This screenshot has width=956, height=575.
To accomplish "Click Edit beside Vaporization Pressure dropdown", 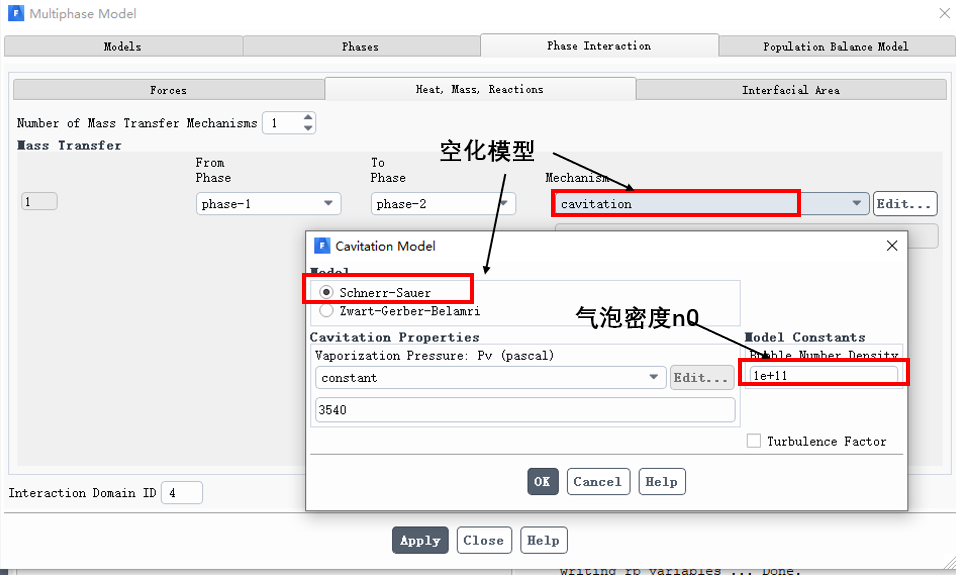I will point(702,377).
